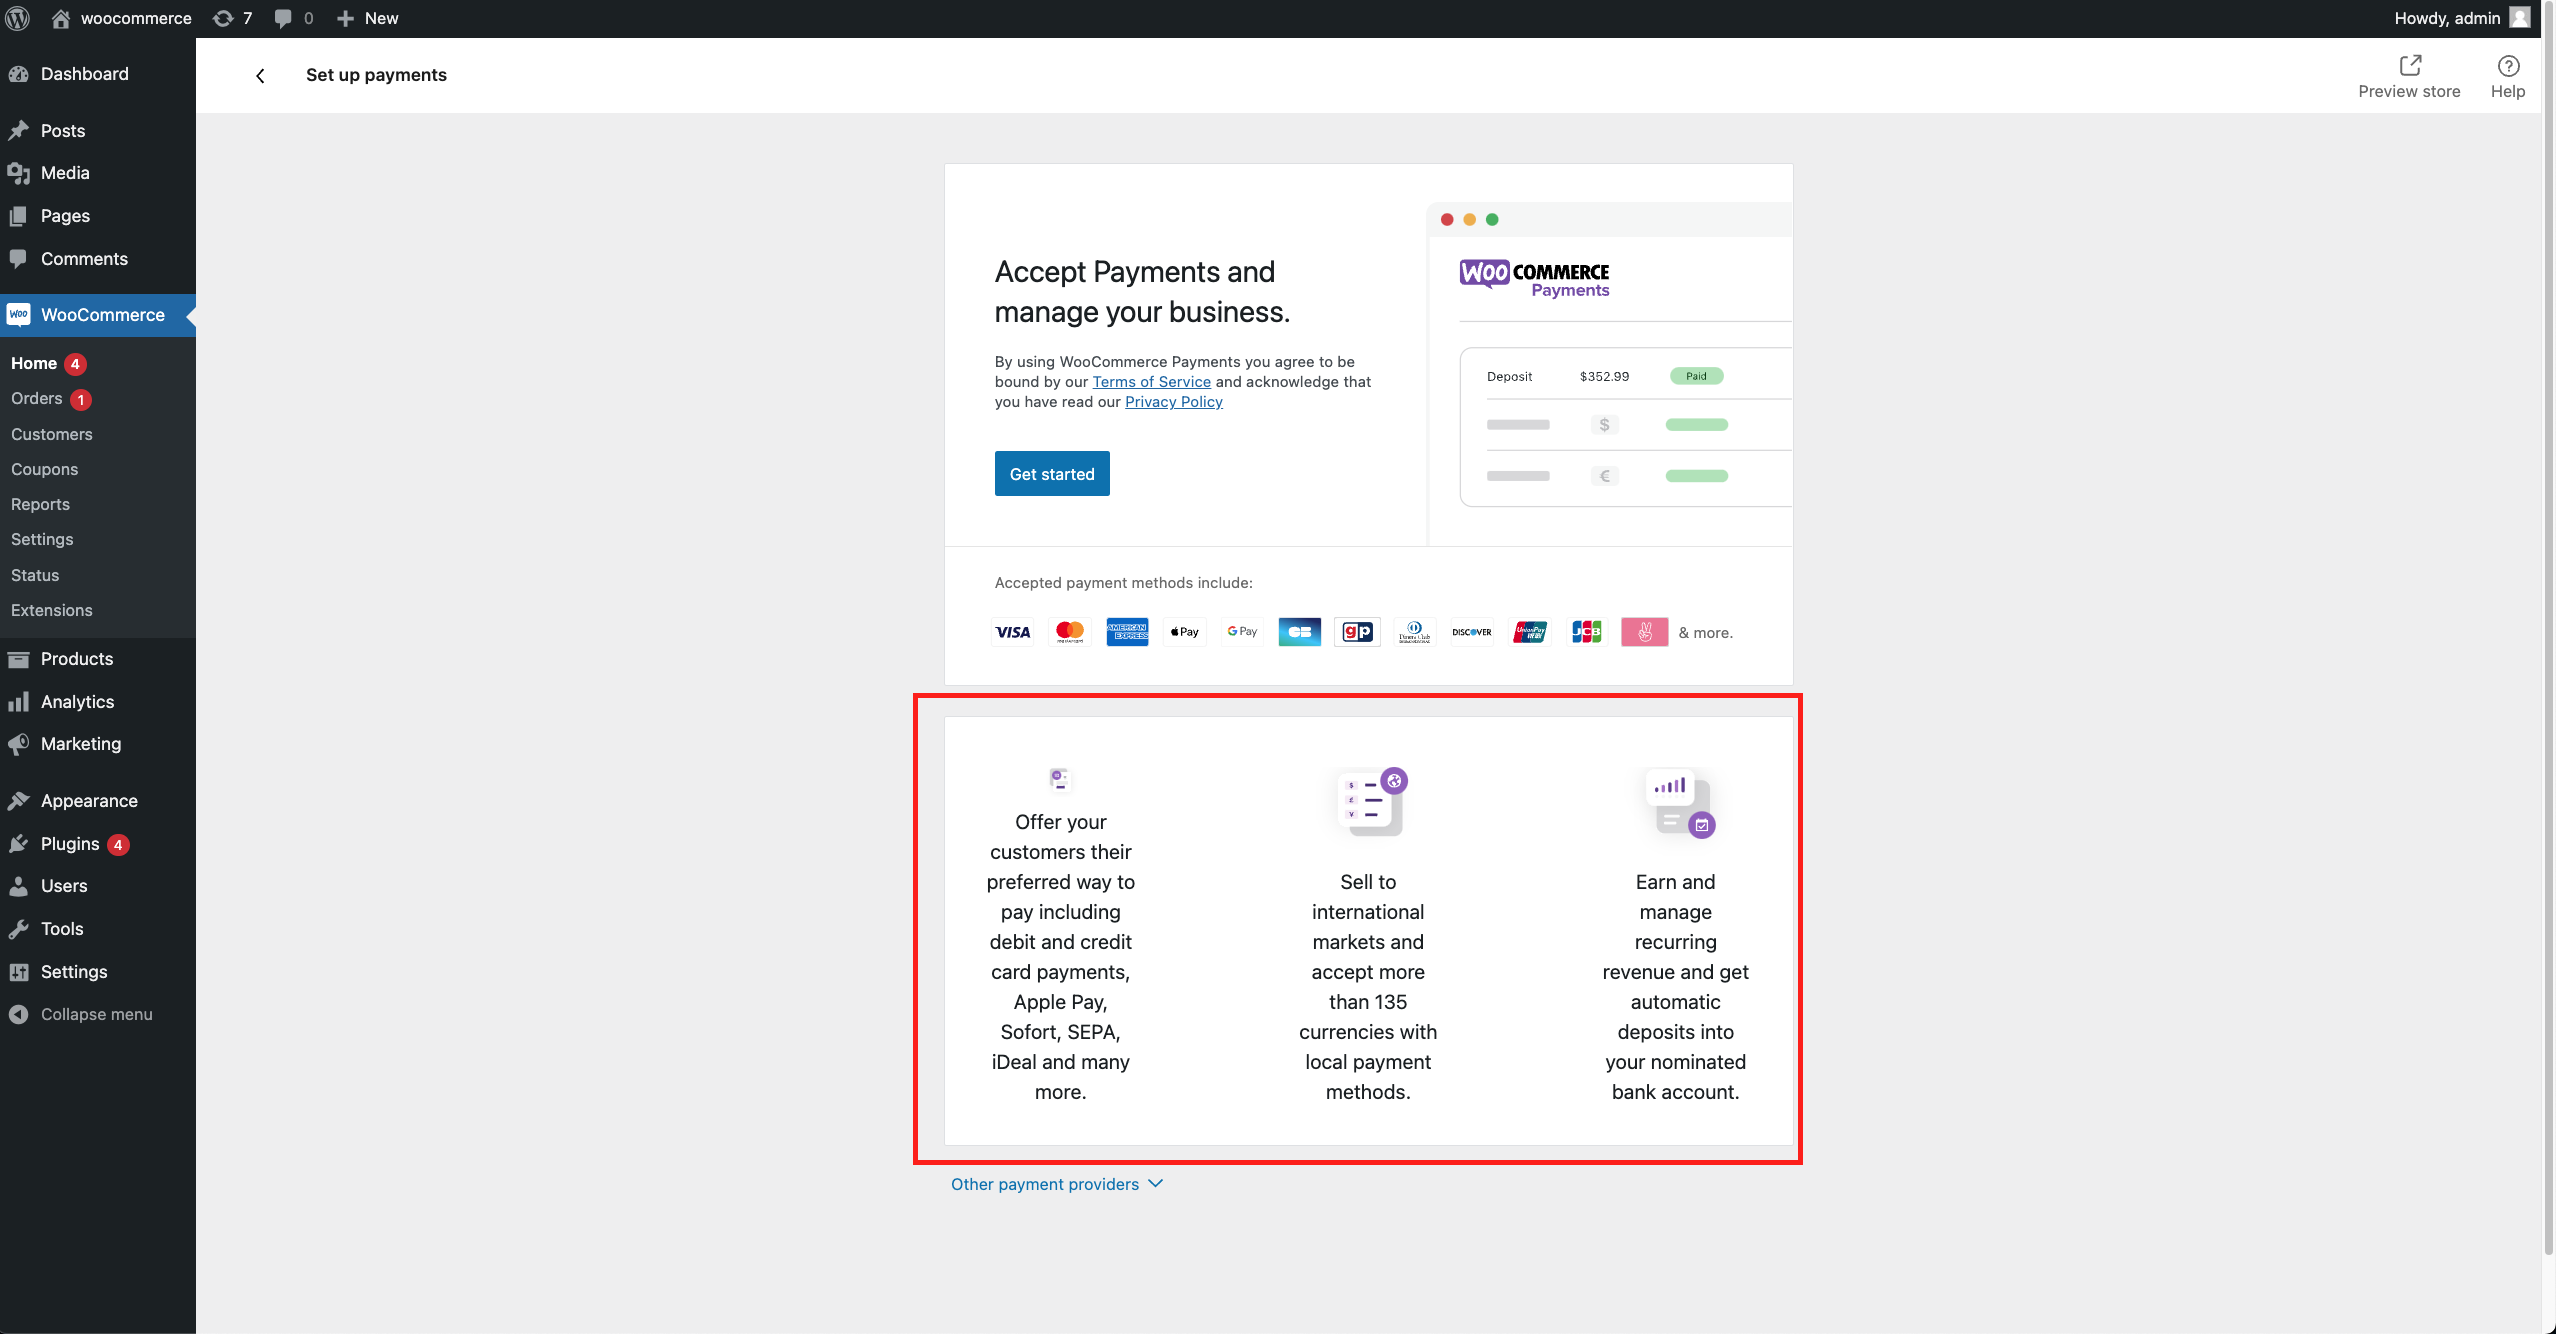Screen dimensions: 2556x1334
Task: Click the Get started button
Action: pos(1051,473)
